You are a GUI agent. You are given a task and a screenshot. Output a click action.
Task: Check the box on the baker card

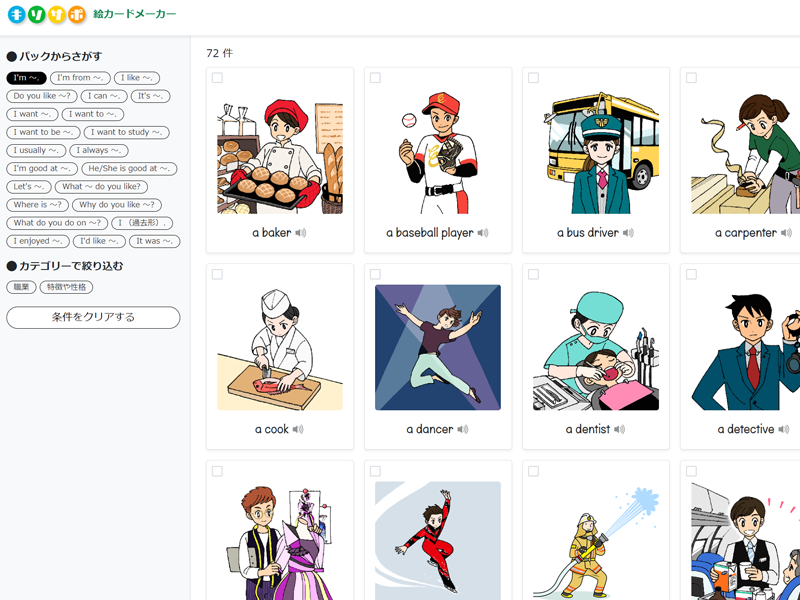(218, 78)
